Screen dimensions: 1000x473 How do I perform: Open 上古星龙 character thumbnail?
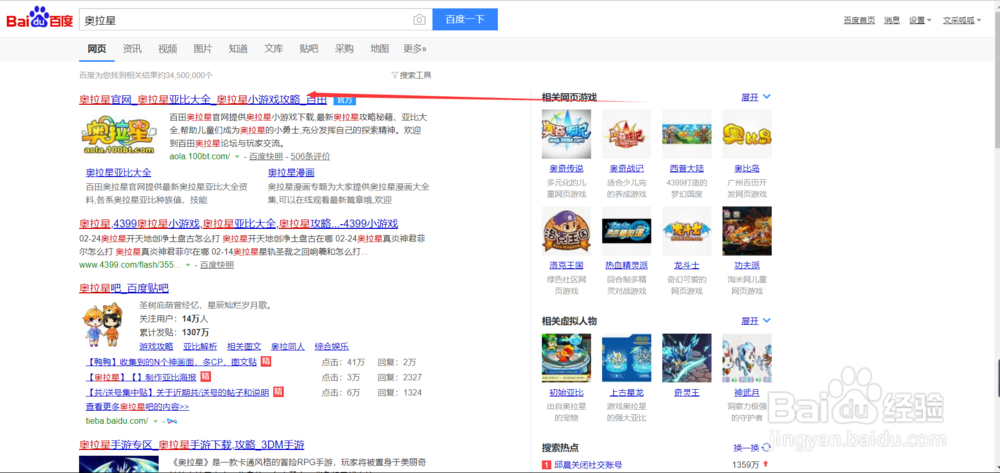pos(626,358)
